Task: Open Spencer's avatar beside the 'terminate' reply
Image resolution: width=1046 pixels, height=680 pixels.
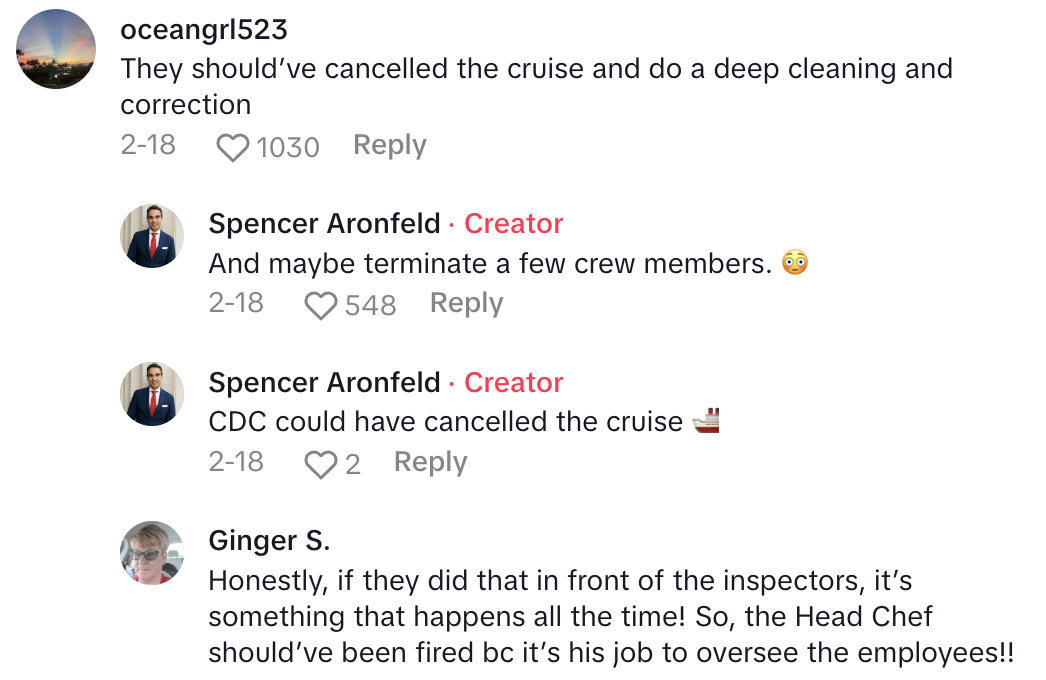Action: point(152,236)
